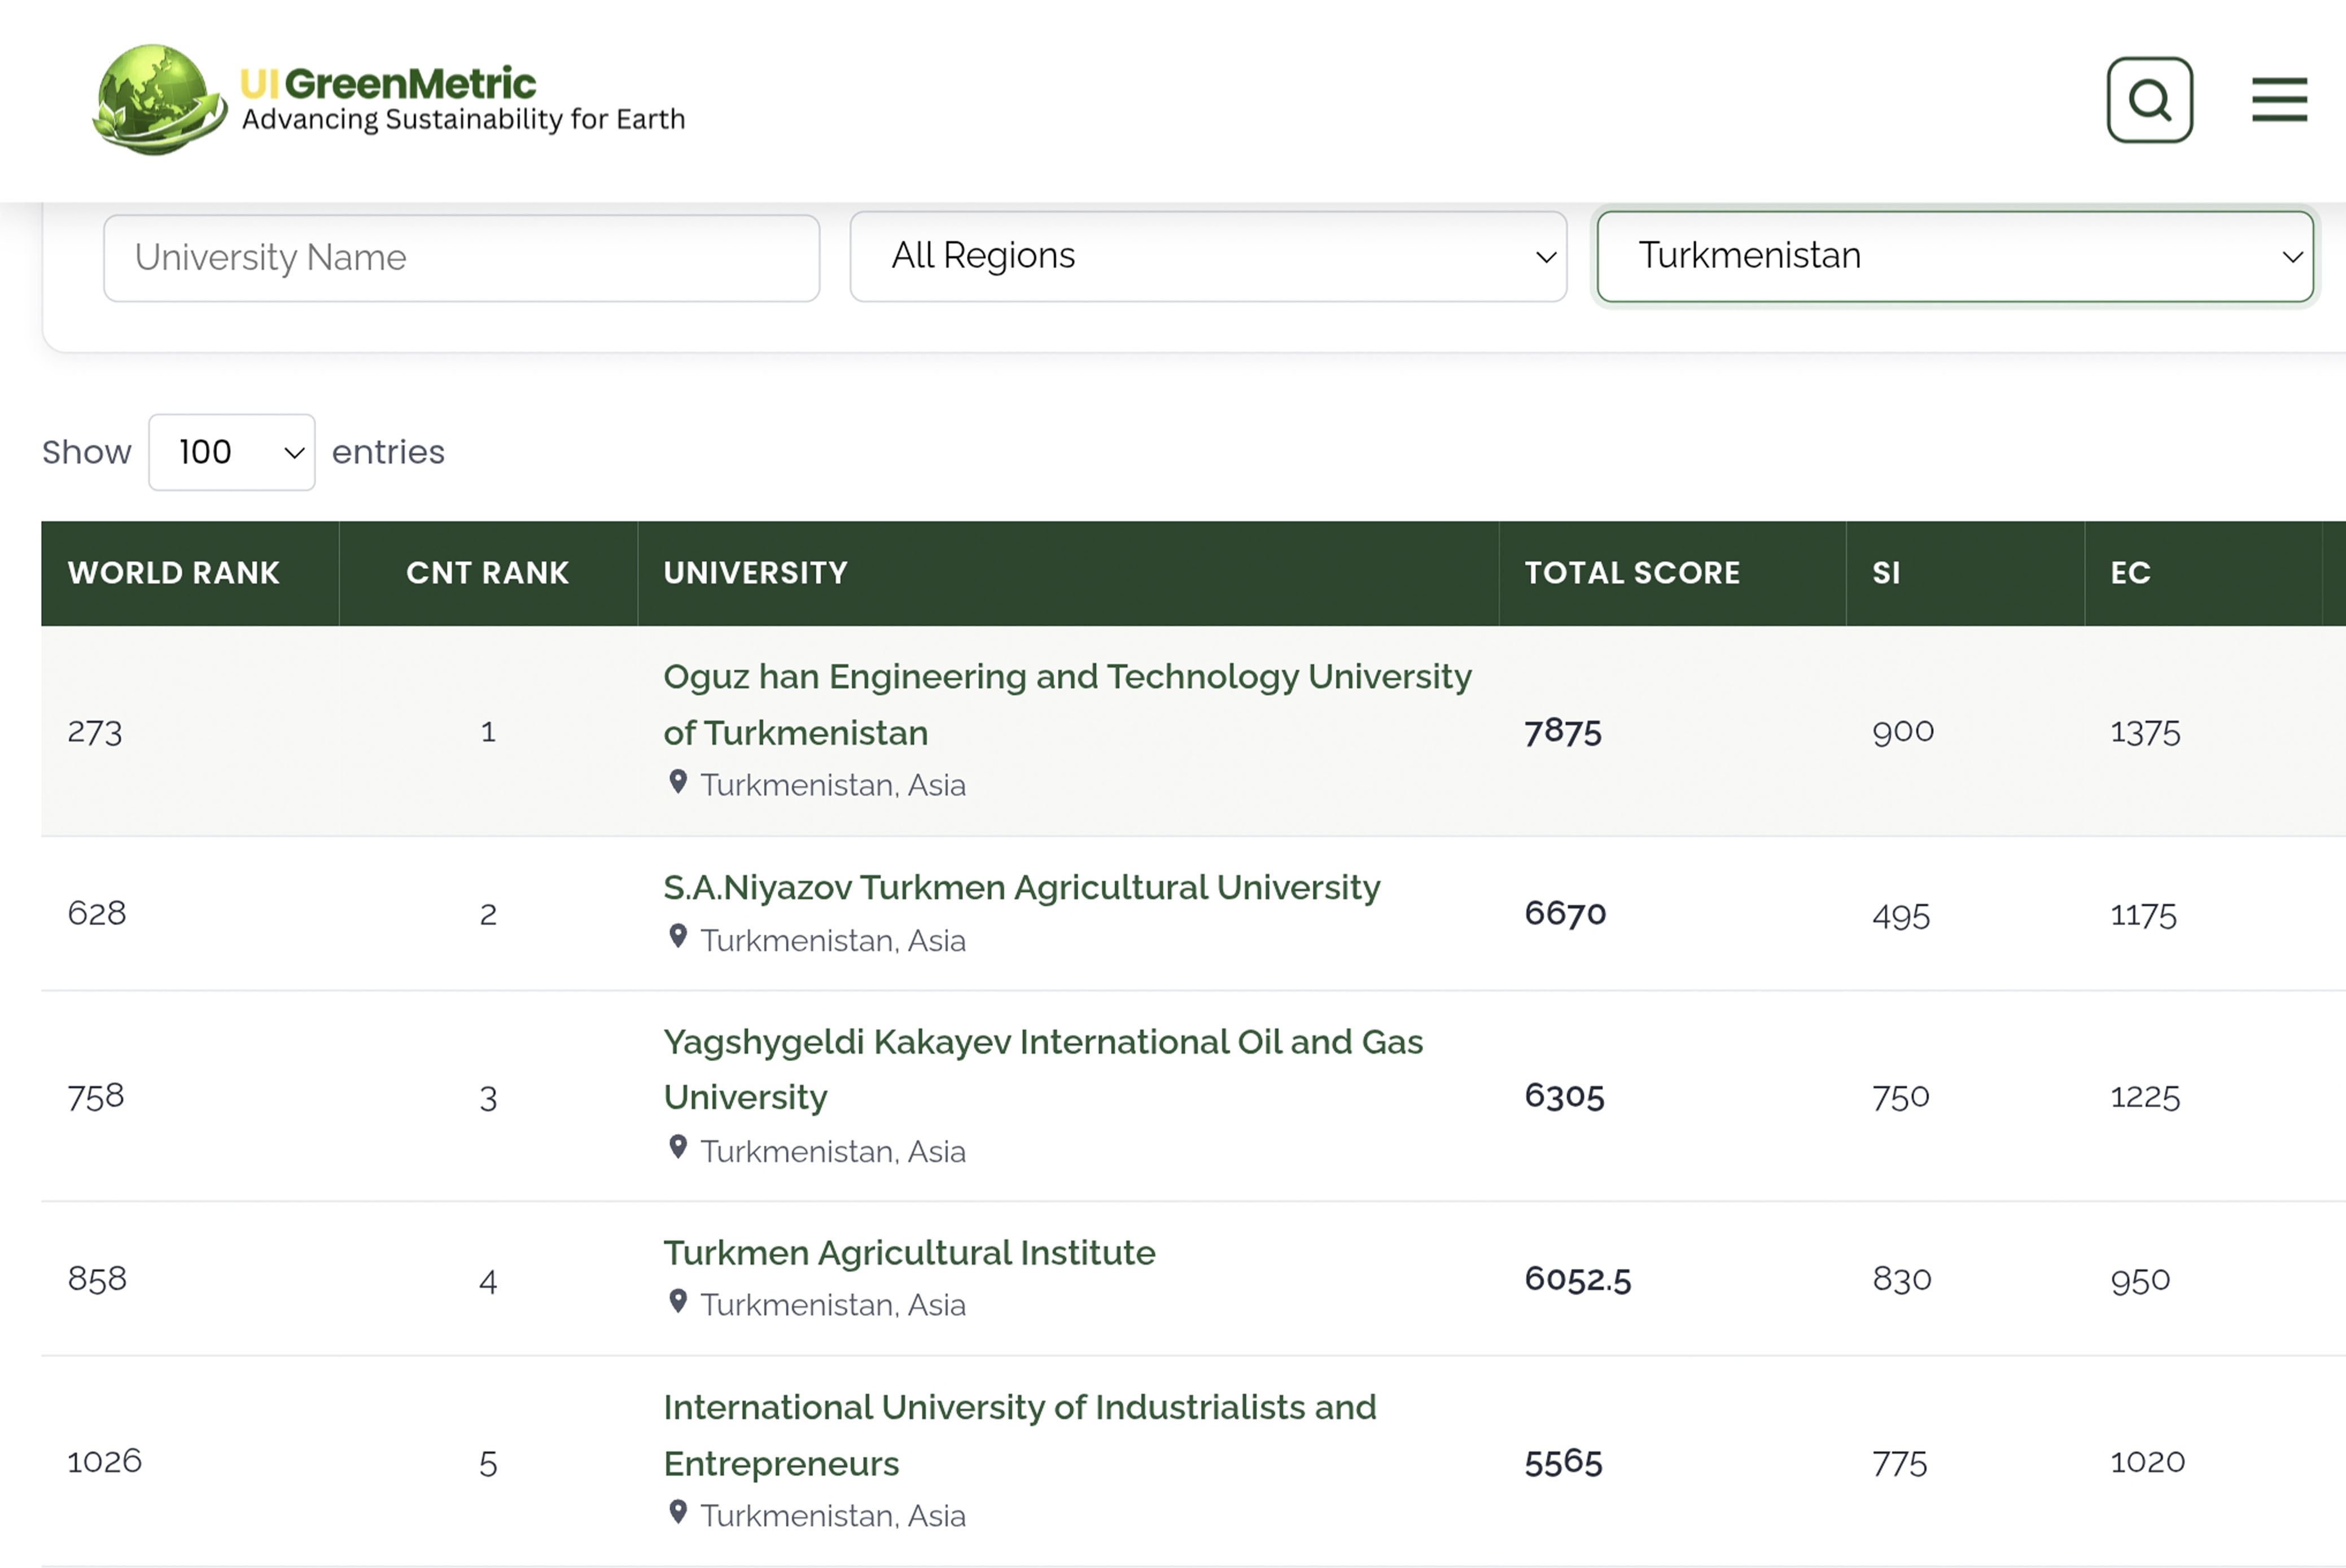This screenshot has width=2346, height=1568.
Task: Click SI value 495 cell
Action: coord(1901,916)
